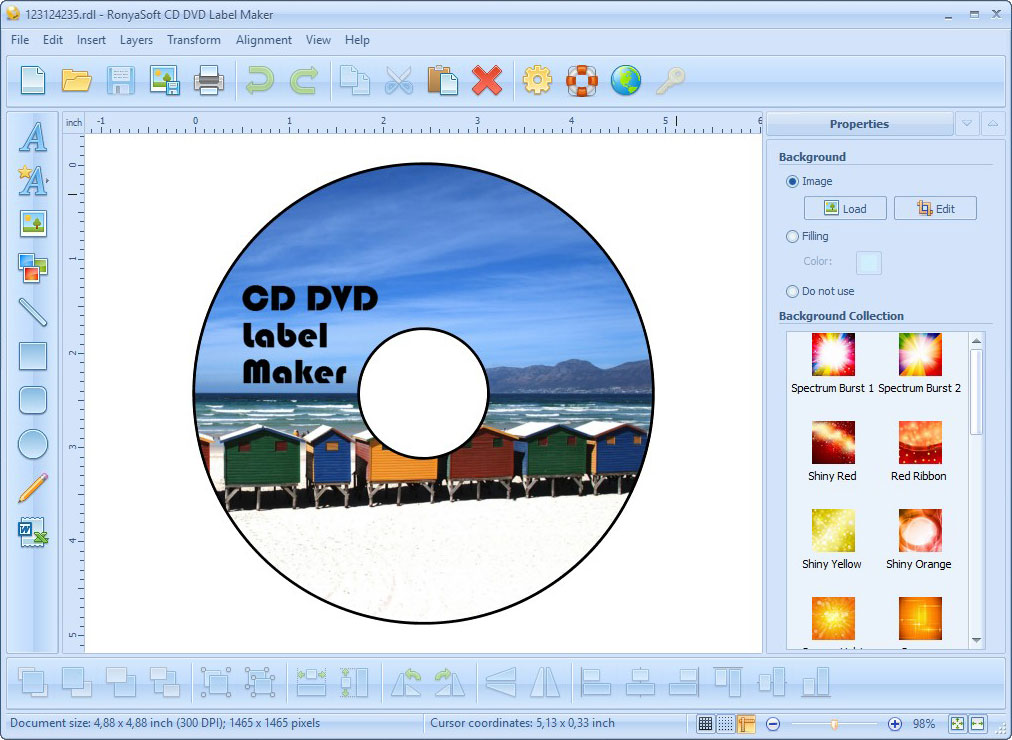Open the Transform menu
This screenshot has height=740, width=1012.
(194, 40)
